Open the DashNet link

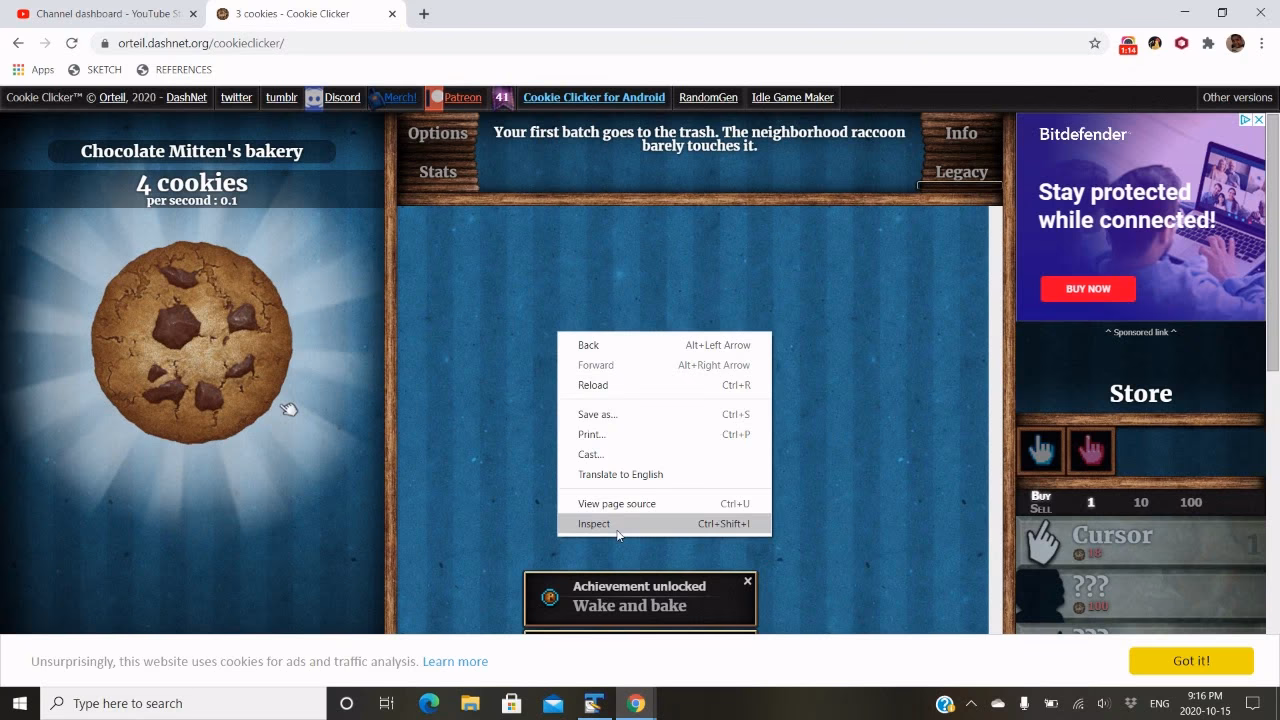(187, 97)
